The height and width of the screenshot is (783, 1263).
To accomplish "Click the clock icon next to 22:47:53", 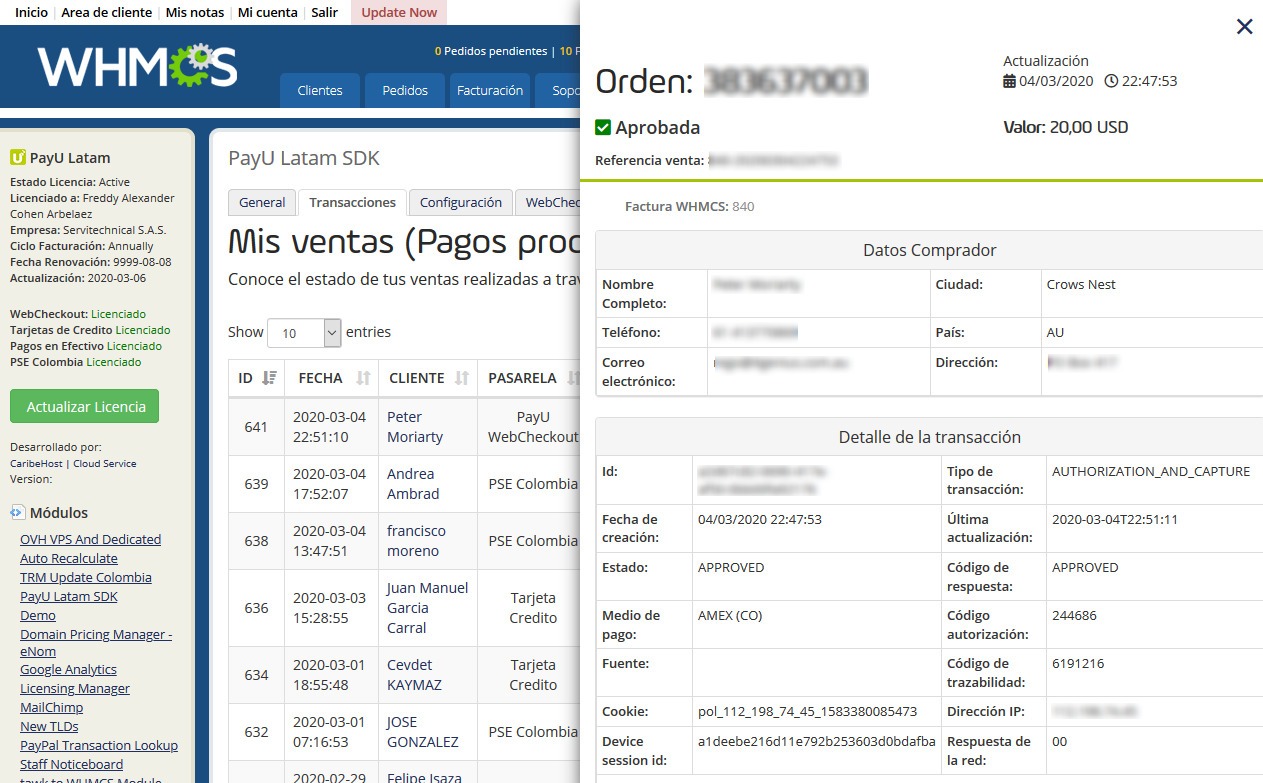I will pos(1111,81).
